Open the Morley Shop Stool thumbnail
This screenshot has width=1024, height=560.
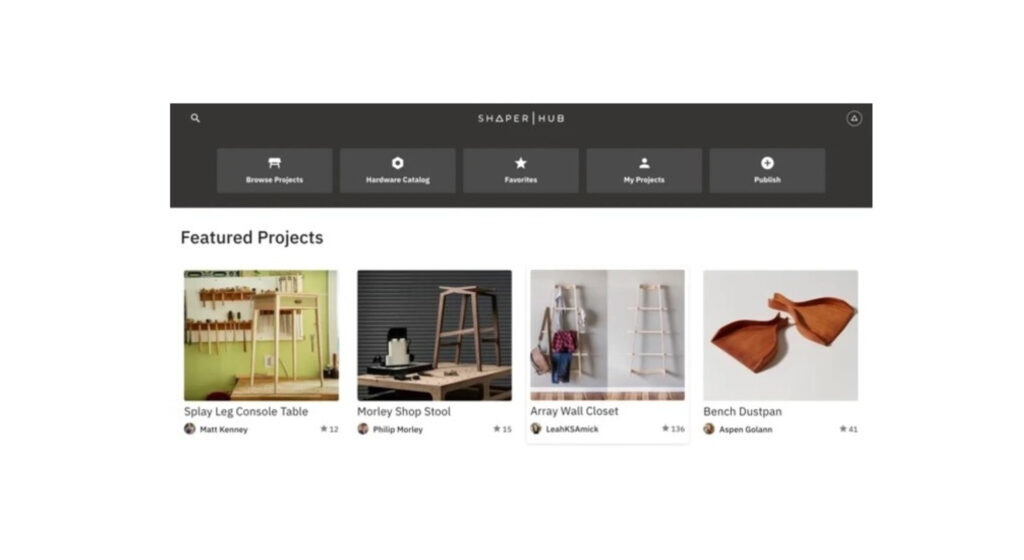(434, 335)
